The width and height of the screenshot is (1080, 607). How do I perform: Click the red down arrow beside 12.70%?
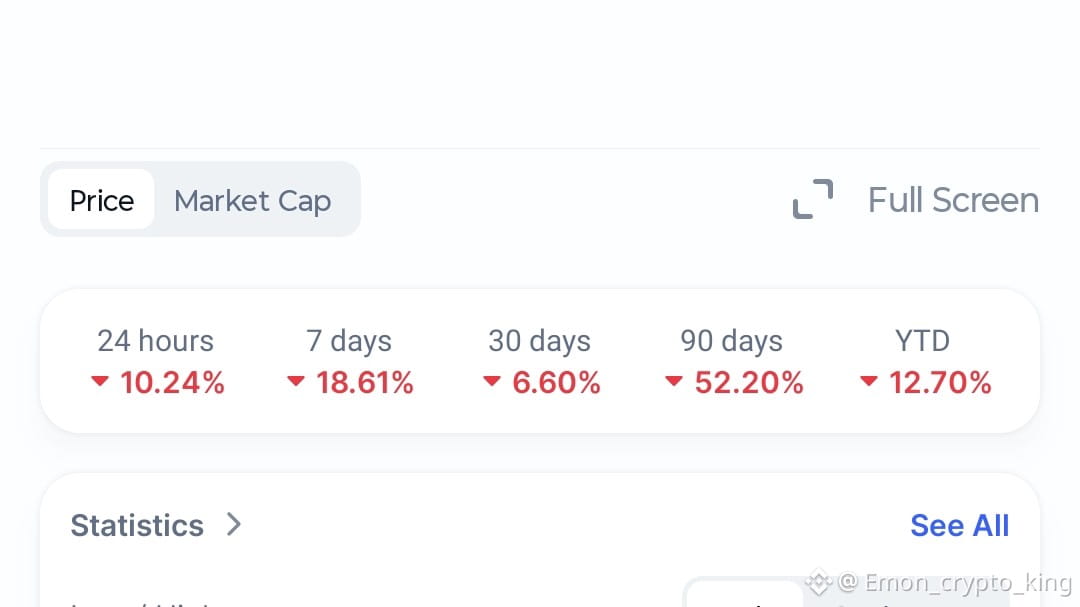pyautogui.click(x=869, y=381)
